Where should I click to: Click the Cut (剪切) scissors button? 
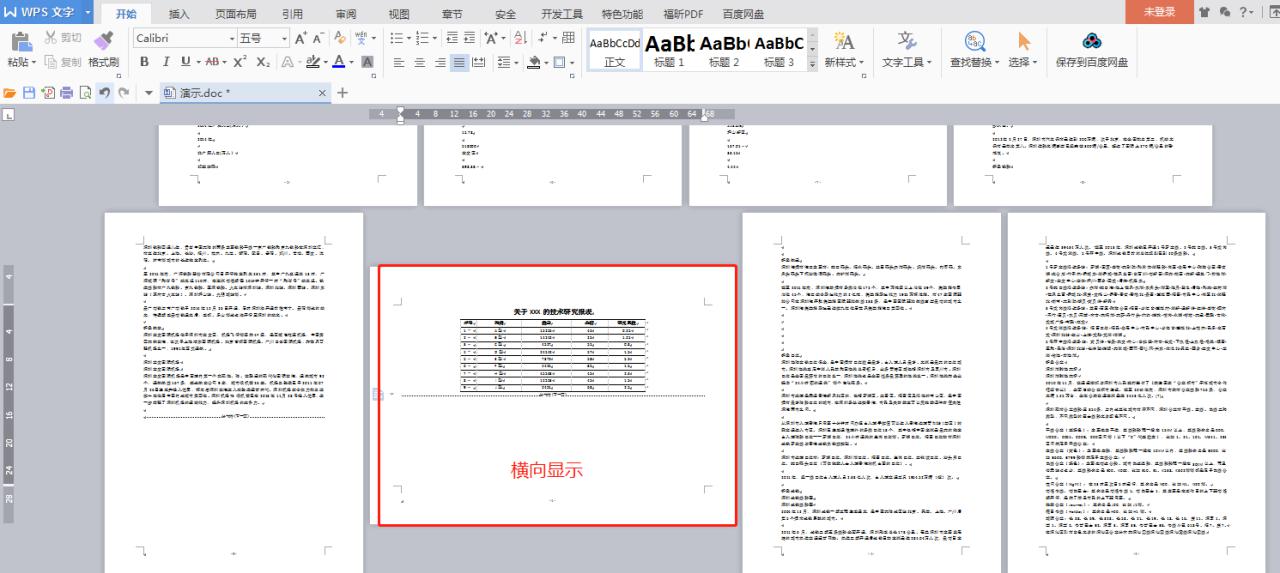[x=63, y=38]
